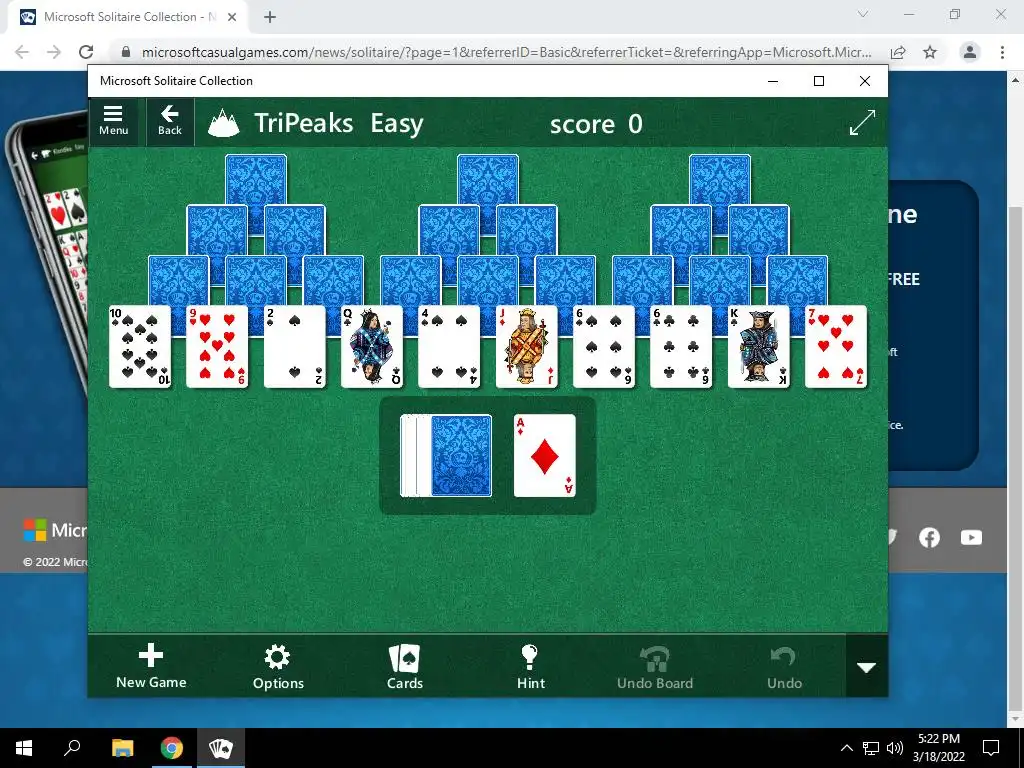Switch to Chrome on the taskbar
This screenshot has width=1024, height=768.
[172, 748]
